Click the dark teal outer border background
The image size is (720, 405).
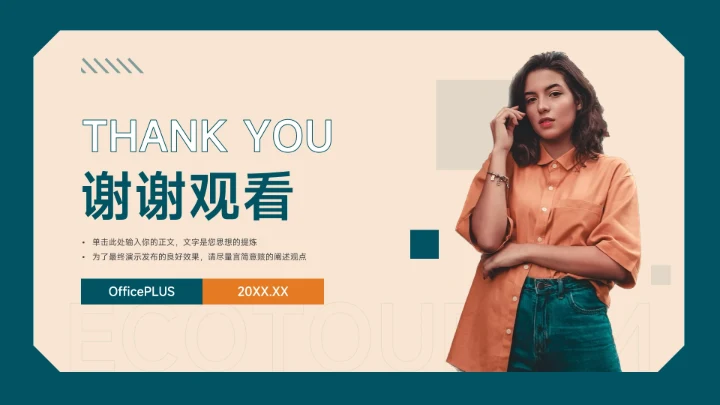coord(360,15)
